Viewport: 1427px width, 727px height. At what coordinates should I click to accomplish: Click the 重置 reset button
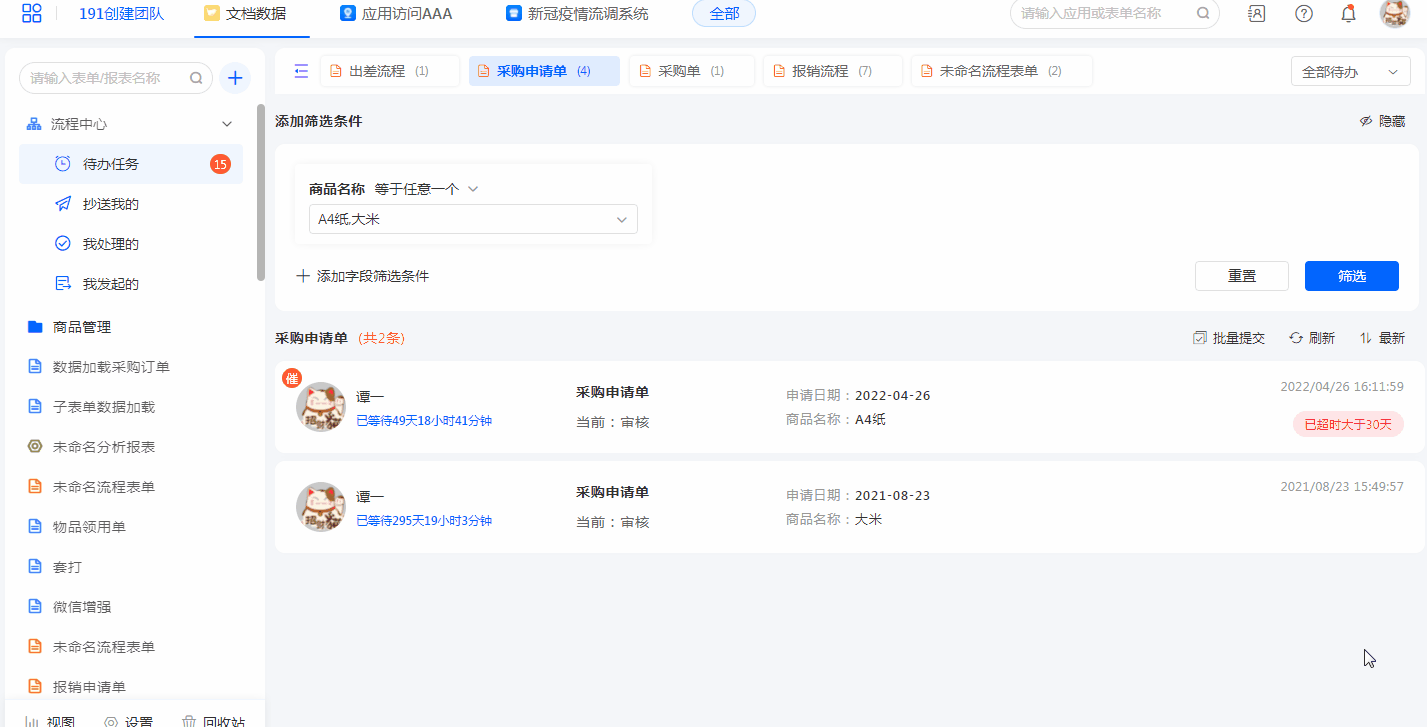[1241, 276]
